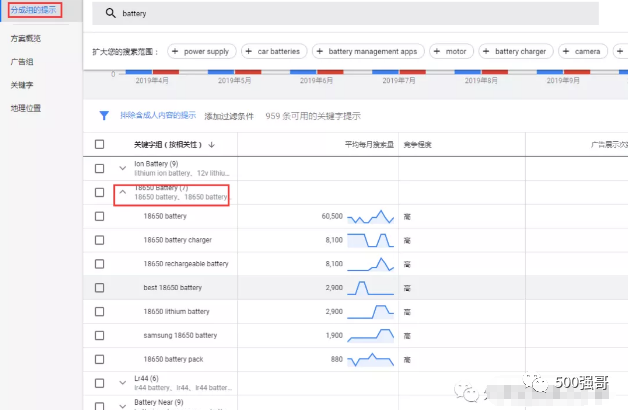The width and height of the screenshot is (628, 410).
Task: Click the funnel filter icon
Action: [x=103, y=116]
